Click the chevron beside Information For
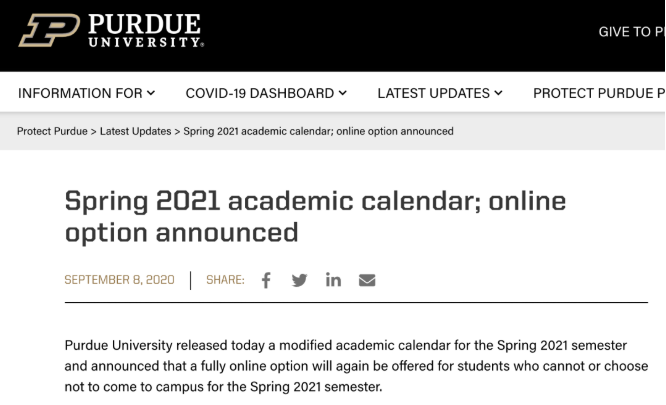The width and height of the screenshot is (666, 405). coord(151,93)
